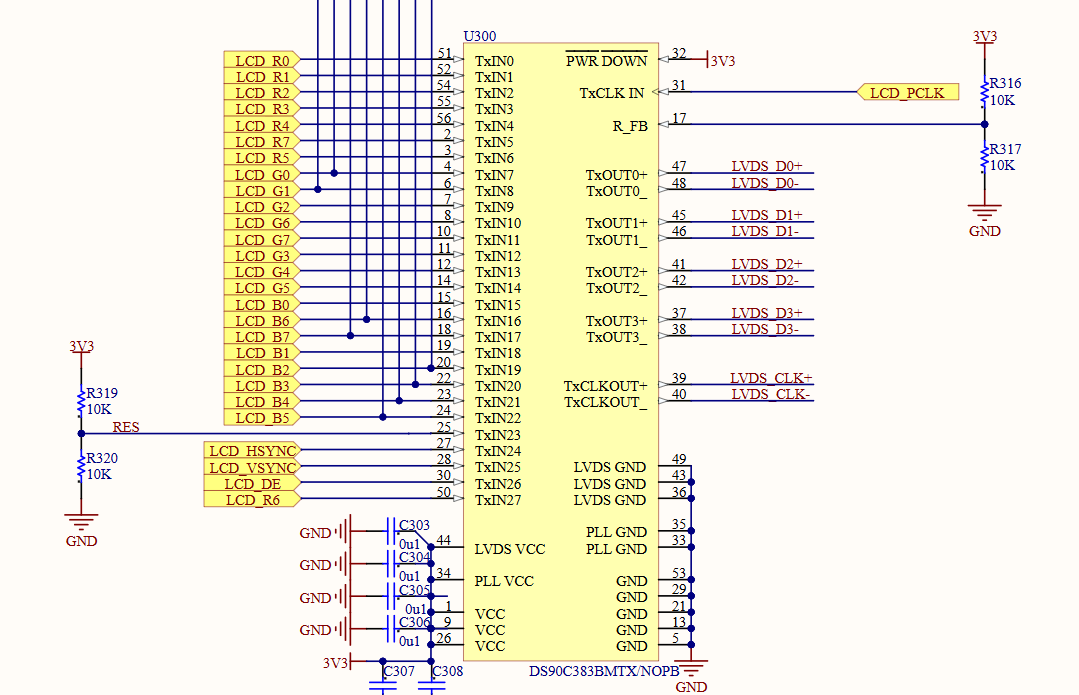Select the U300 designator text

click(x=479, y=36)
